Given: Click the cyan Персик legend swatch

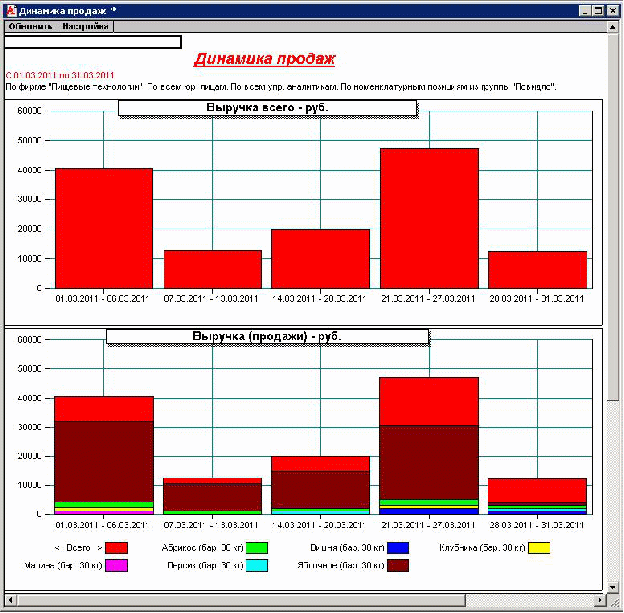Looking at the screenshot, I should point(257,566).
